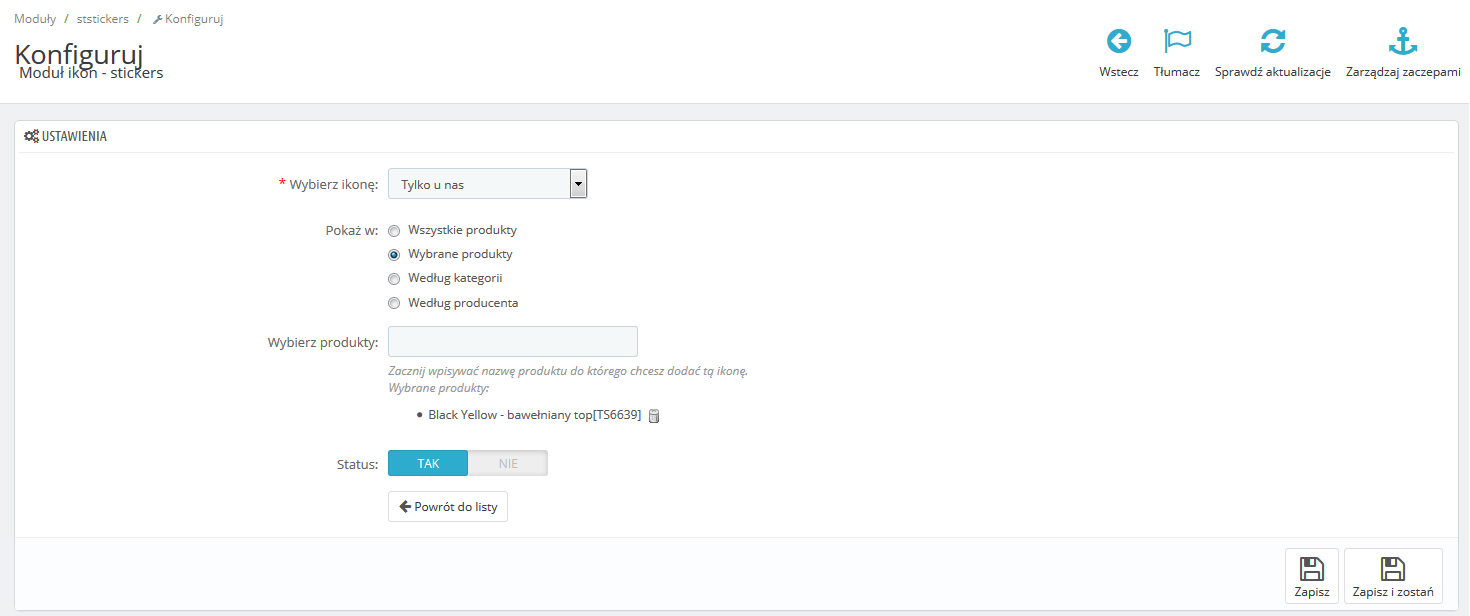
Task: Click the Konfiguruj breadcrumb item
Action: tap(193, 19)
